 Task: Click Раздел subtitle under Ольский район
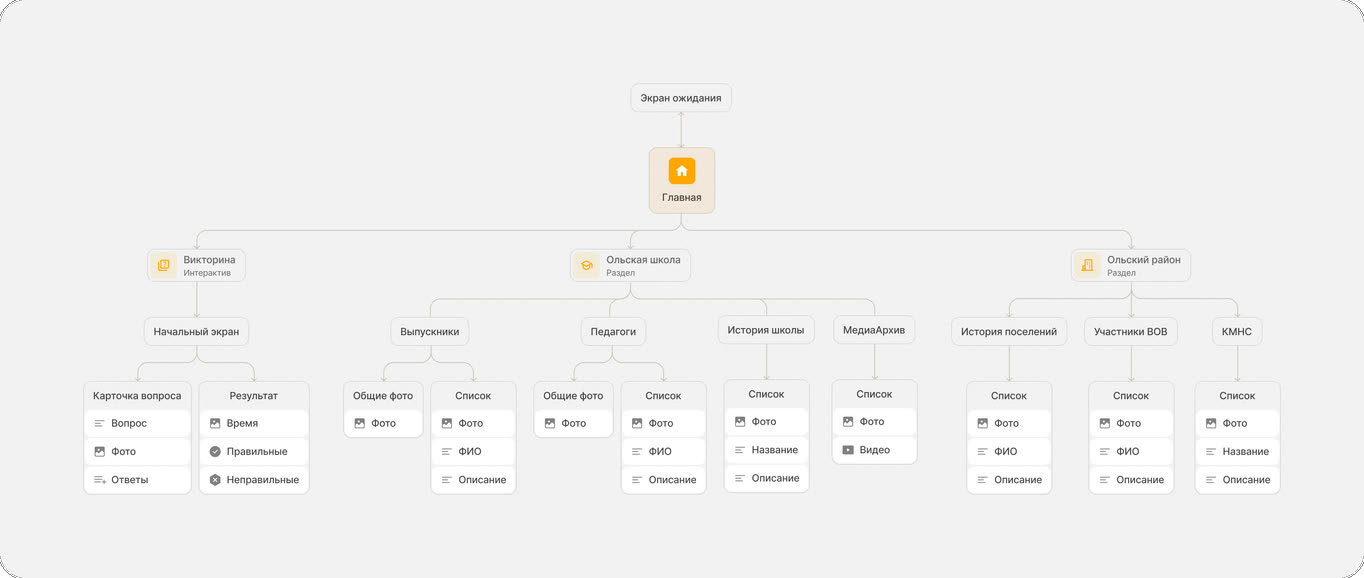point(1121,273)
